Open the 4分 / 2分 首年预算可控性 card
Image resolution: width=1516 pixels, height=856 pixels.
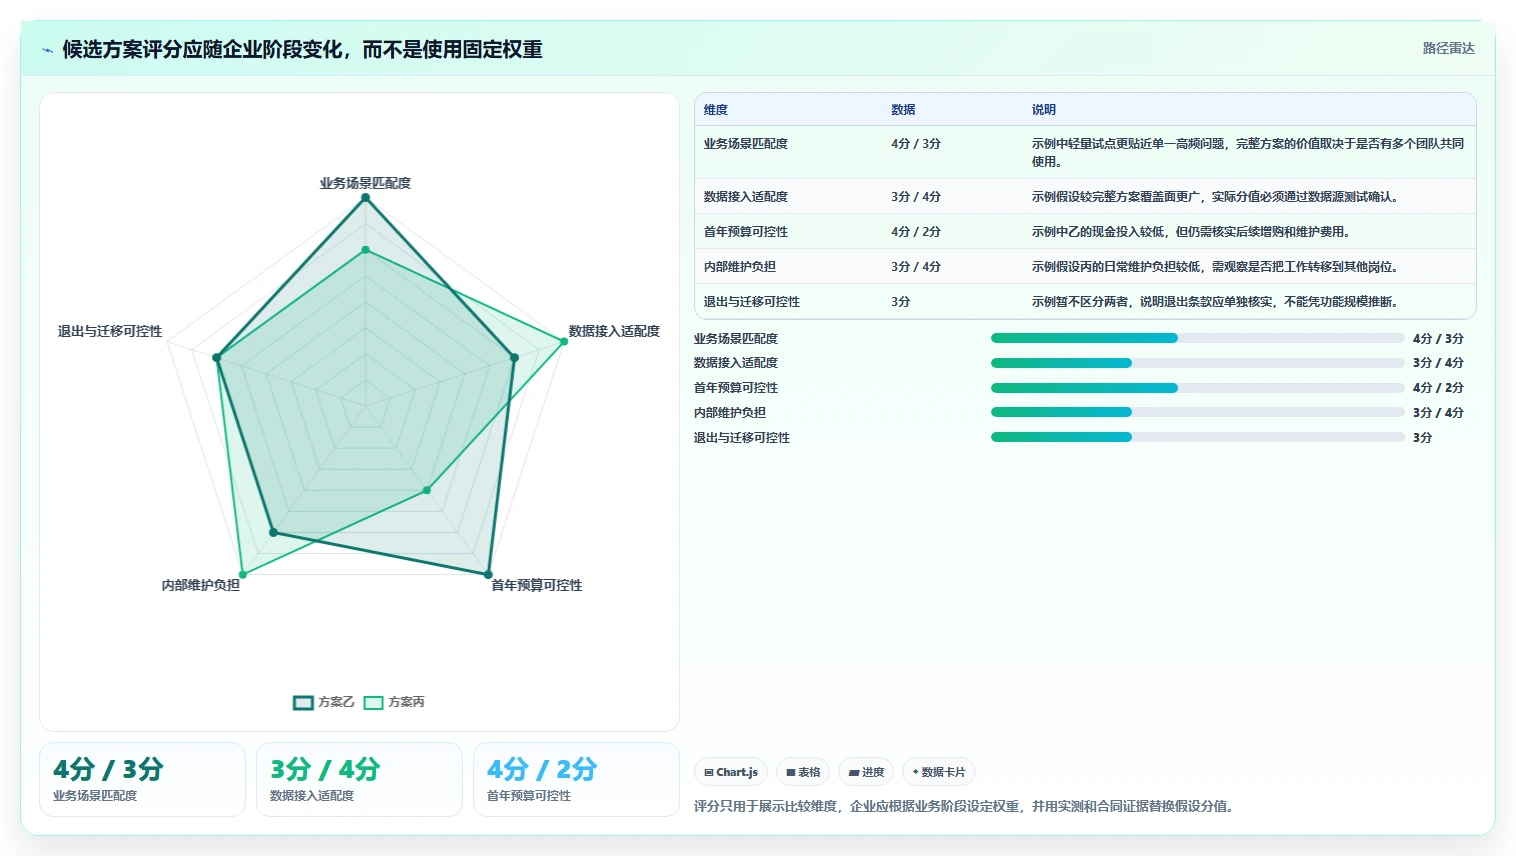coord(576,779)
